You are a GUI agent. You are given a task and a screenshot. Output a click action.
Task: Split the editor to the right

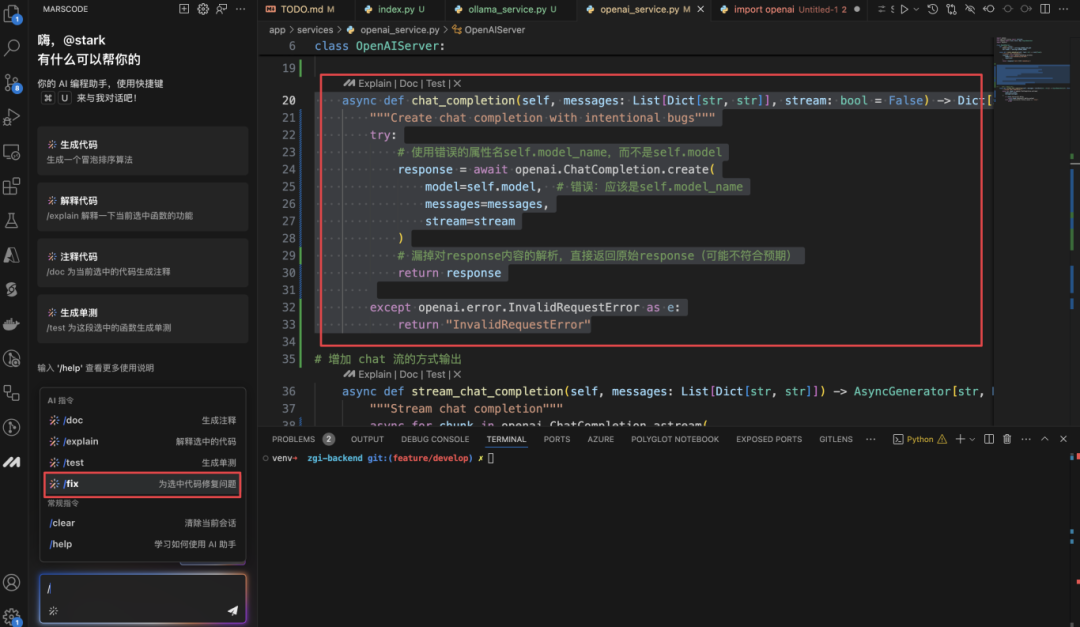(1045, 9)
